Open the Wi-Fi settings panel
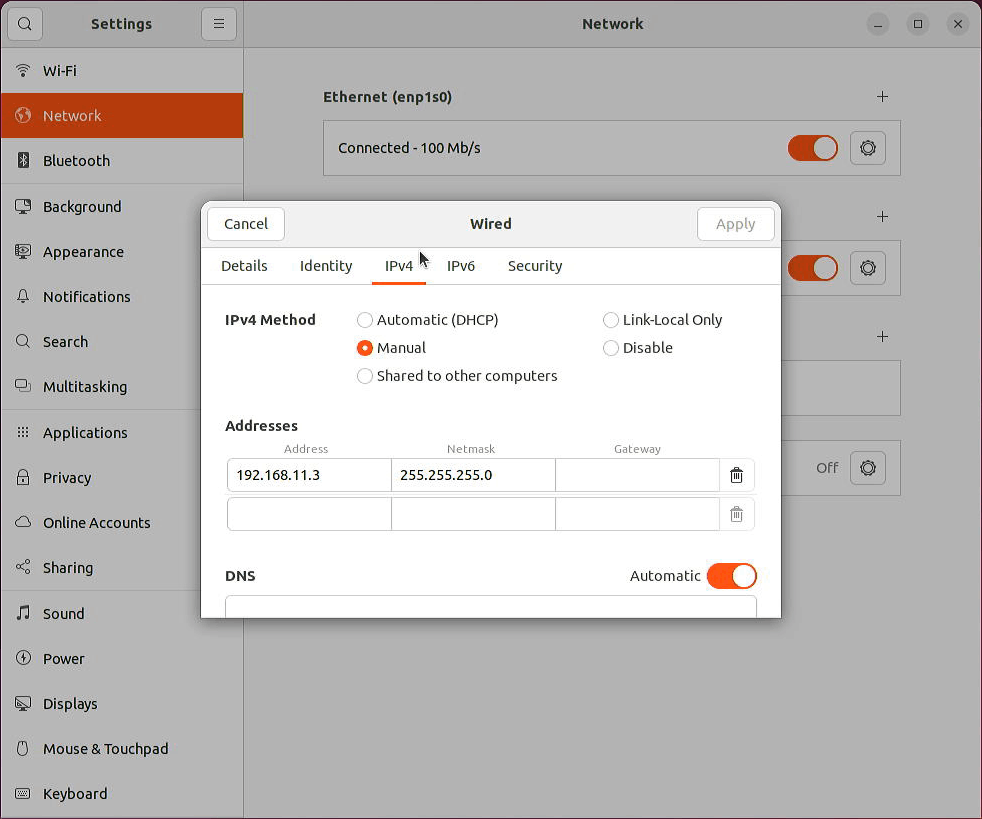Screen dimensions: 982x819 coord(122,70)
